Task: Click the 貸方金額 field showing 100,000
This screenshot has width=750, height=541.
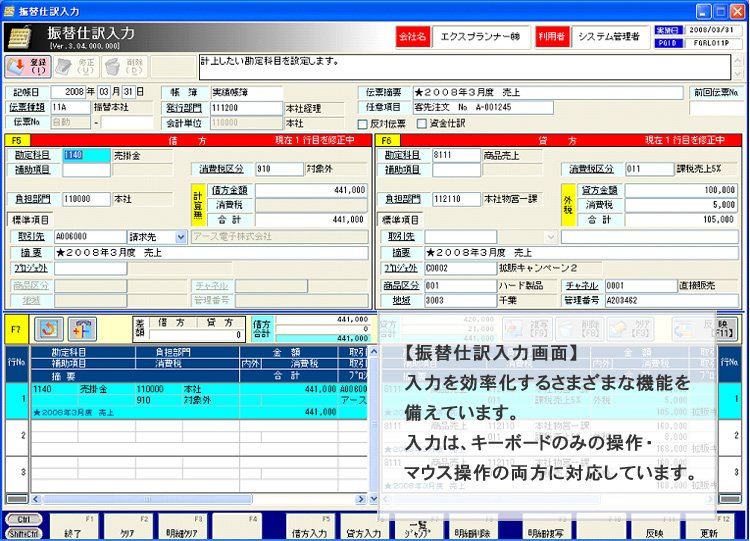Action: (x=681, y=190)
